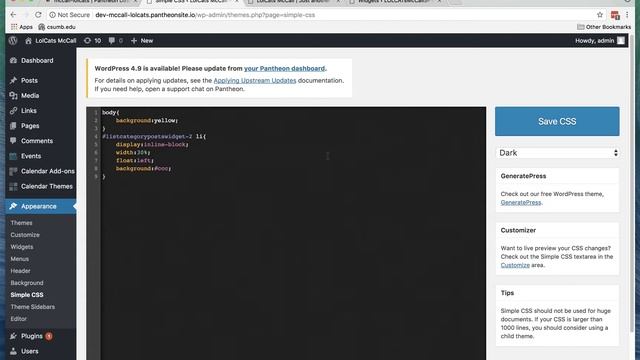Switch to the Widgets browser tab
The height and width of the screenshot is (360, 640).
(x=394, y=2)
